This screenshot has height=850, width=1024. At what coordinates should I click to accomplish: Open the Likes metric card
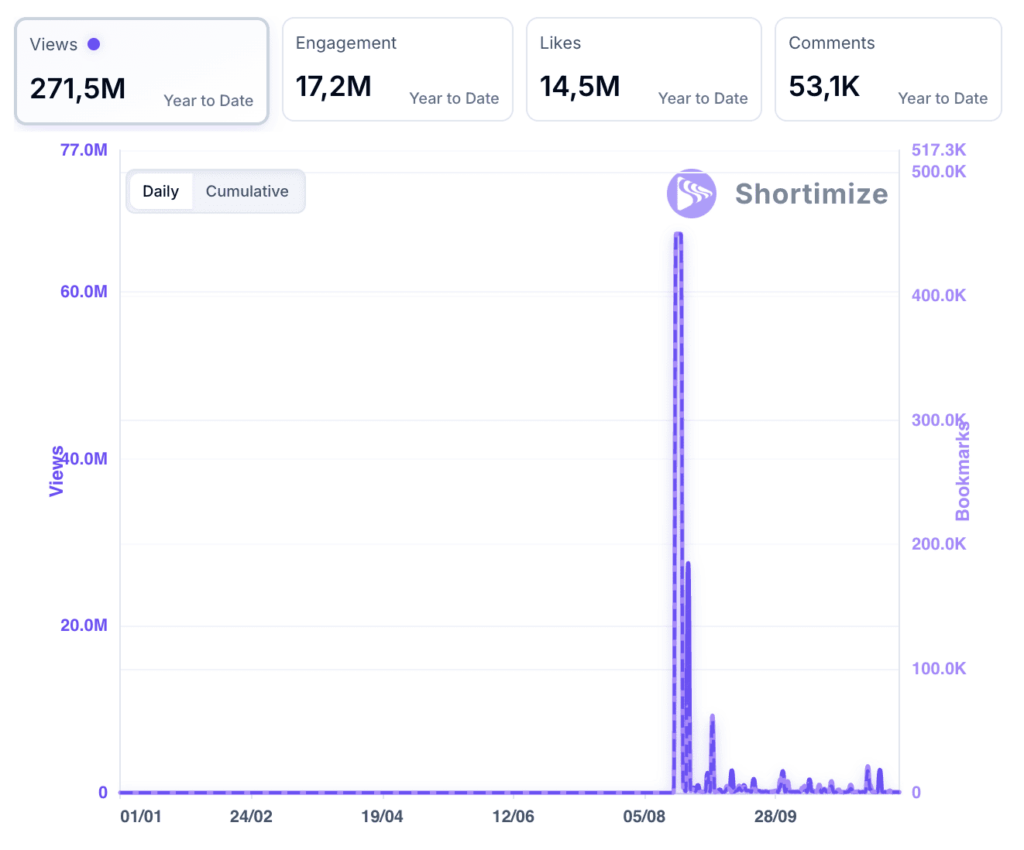(643, 69)
